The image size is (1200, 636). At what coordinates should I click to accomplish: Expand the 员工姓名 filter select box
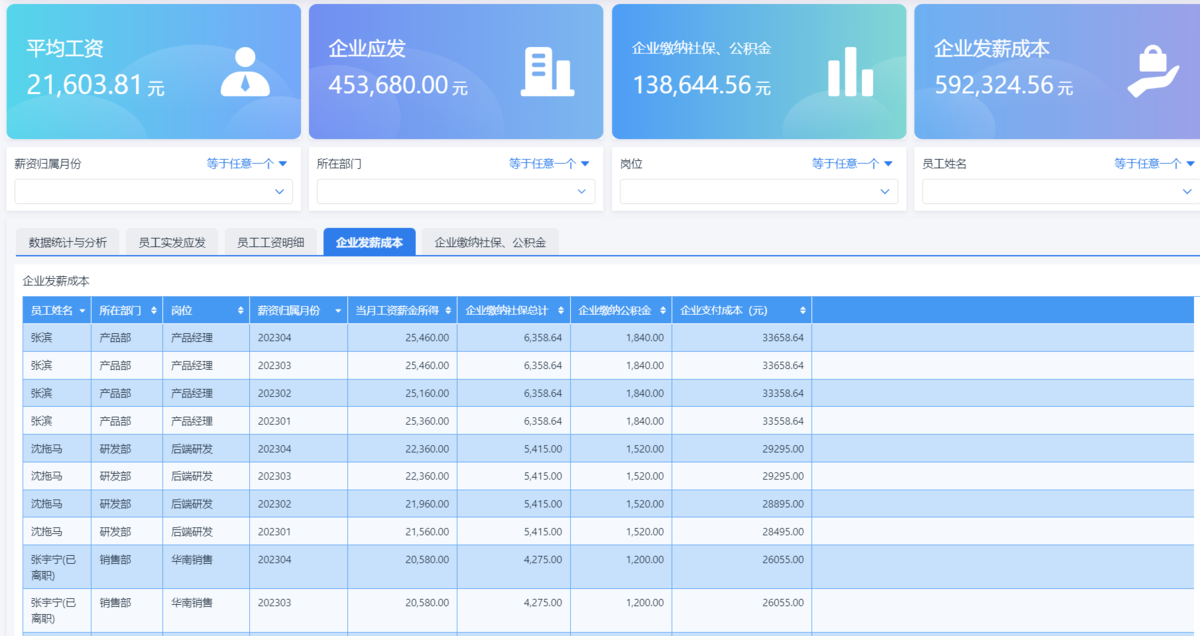(1059, 192)
